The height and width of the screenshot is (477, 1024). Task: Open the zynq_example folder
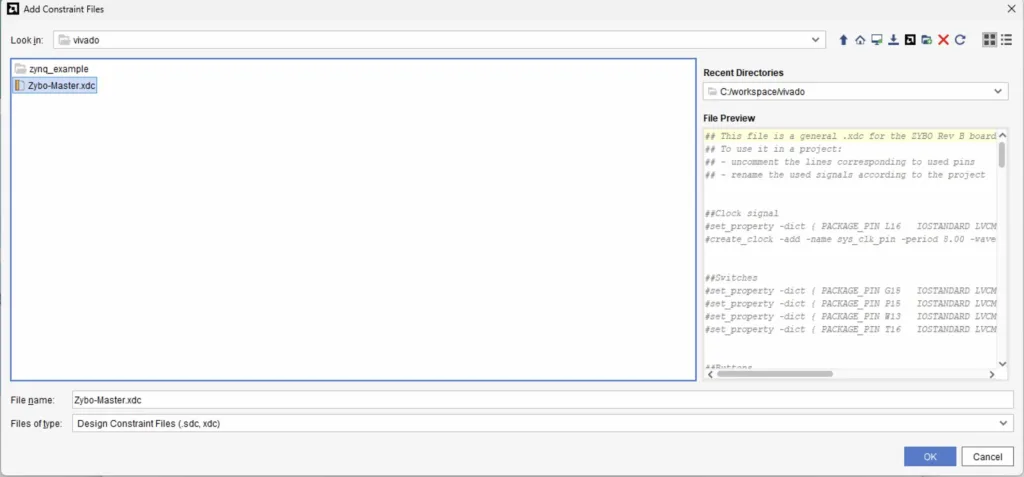(x=58, y=69)
